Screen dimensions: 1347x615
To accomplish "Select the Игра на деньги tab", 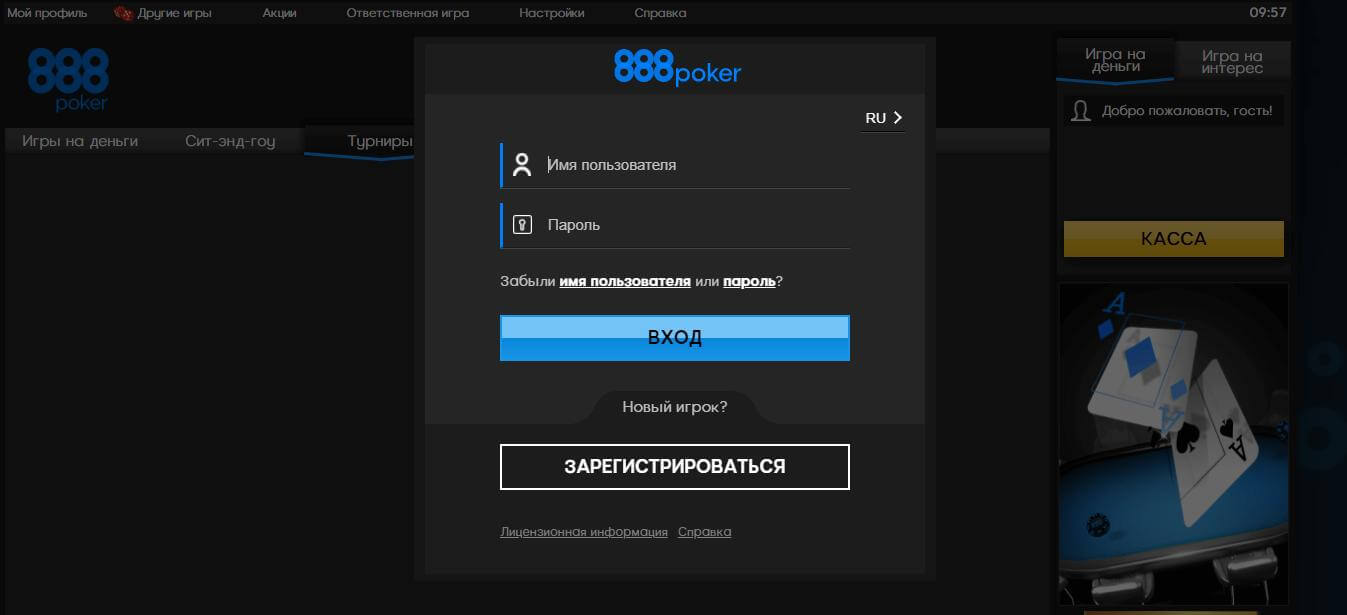I will (x=1114, y=60).
